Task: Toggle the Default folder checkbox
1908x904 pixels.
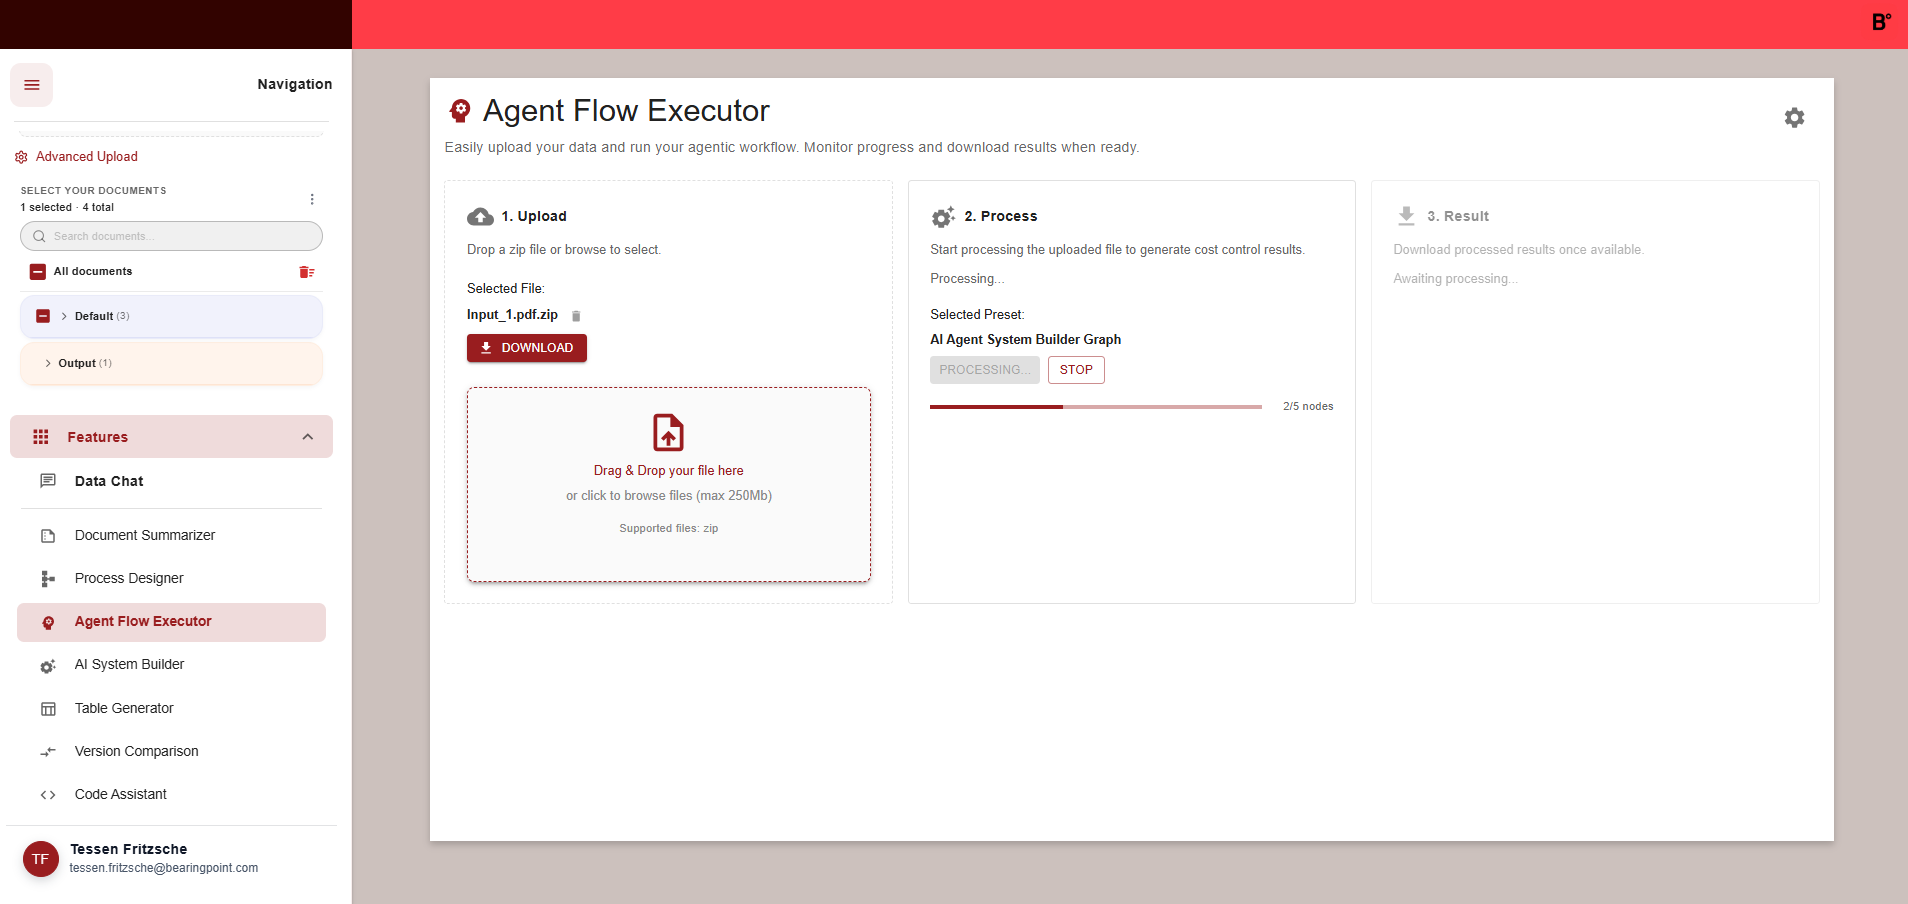Action: [x=43, y=316]
